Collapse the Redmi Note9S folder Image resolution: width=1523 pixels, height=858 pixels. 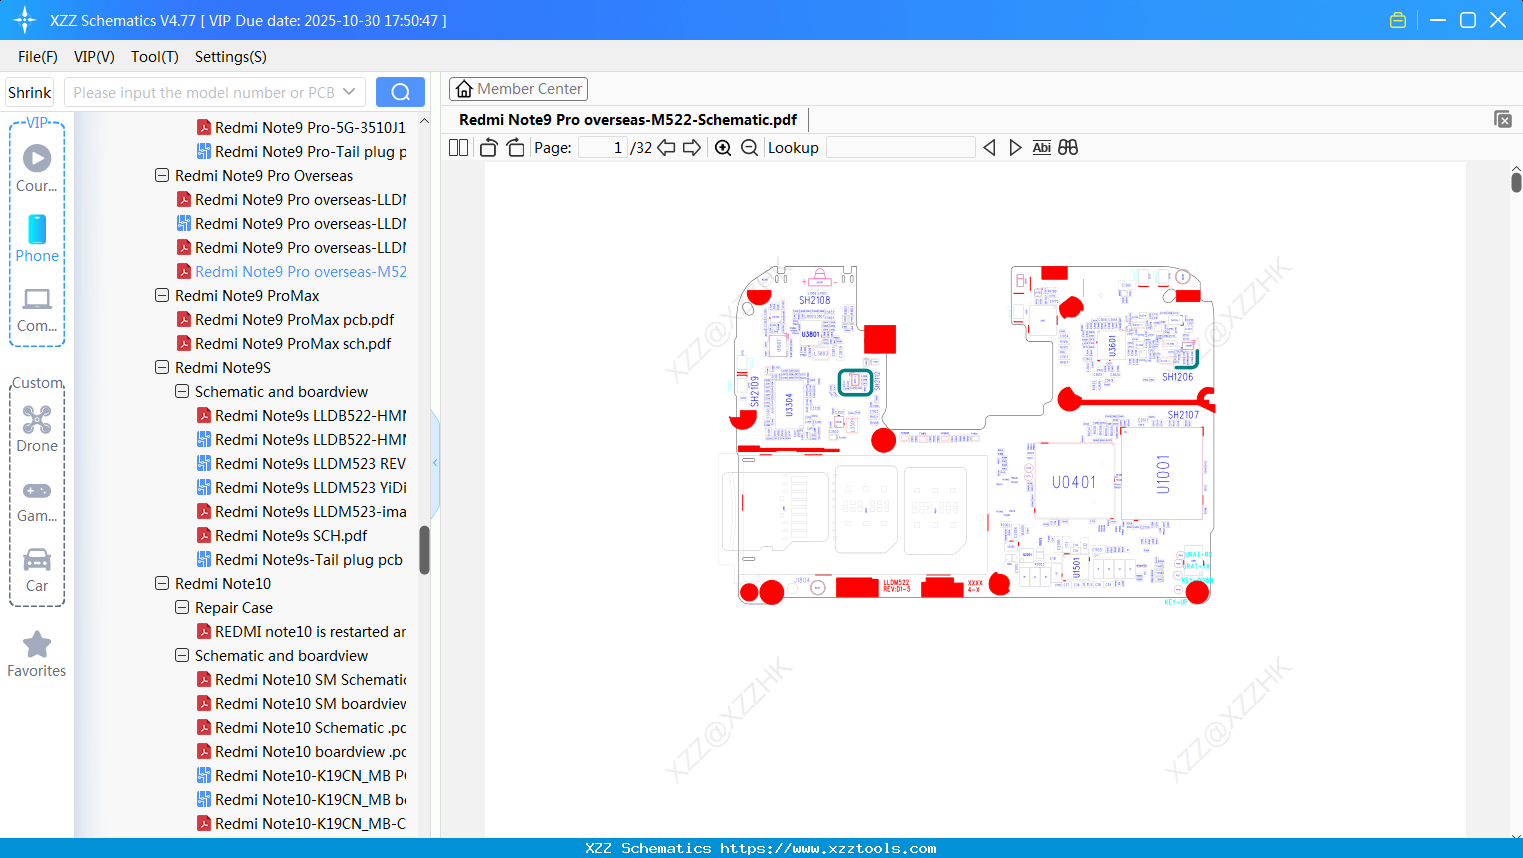(x=162, y=367)
